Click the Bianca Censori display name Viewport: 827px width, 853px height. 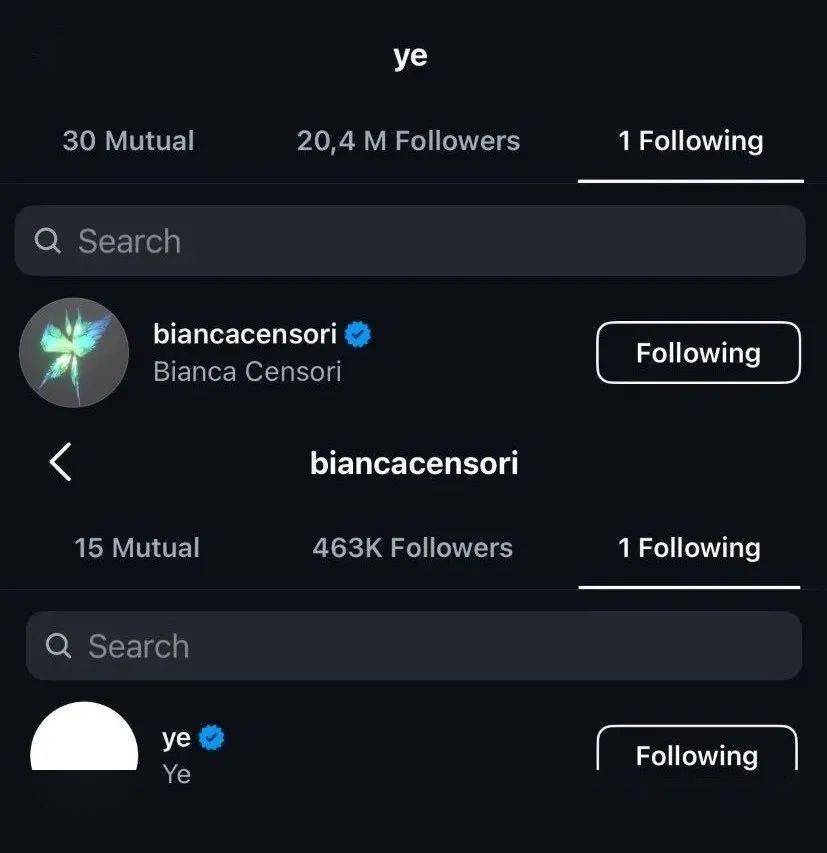(247, 372)
